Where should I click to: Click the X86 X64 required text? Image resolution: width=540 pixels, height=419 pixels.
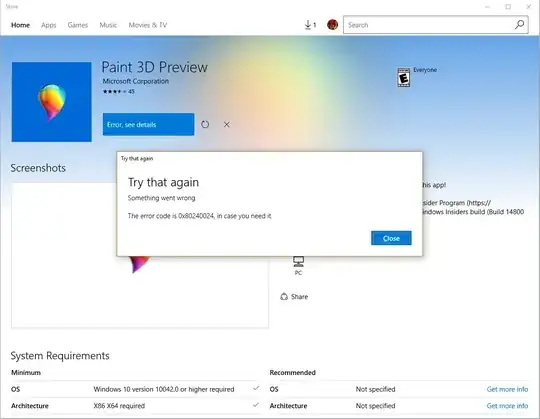(x=119, y=406)
